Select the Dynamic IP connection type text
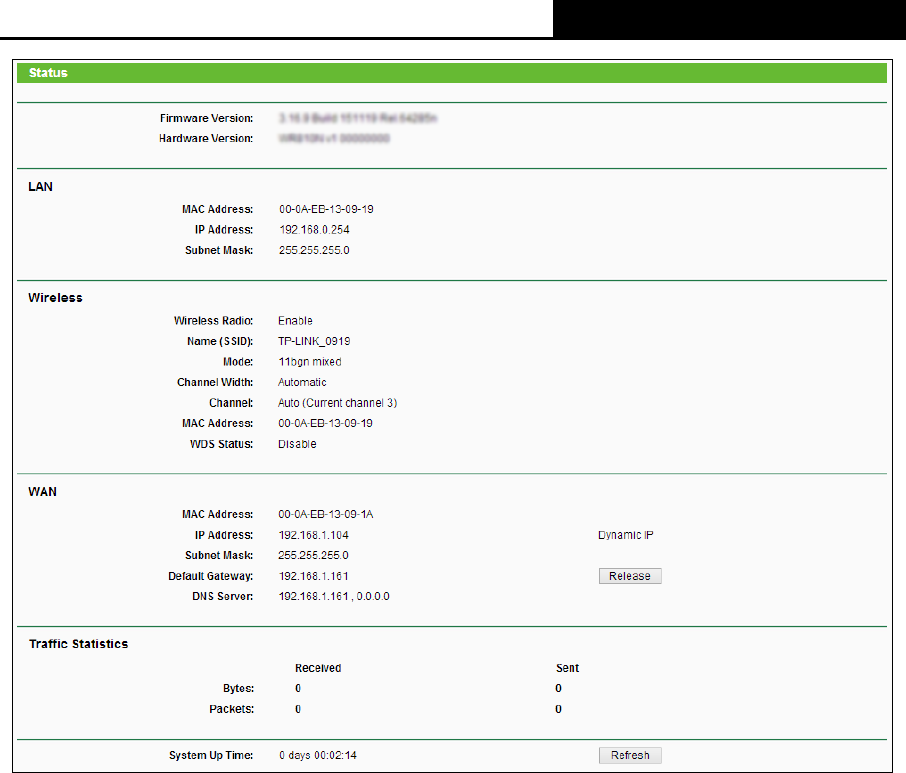The height and width of the screenshot is (773, 906). [x=626, y=535]
